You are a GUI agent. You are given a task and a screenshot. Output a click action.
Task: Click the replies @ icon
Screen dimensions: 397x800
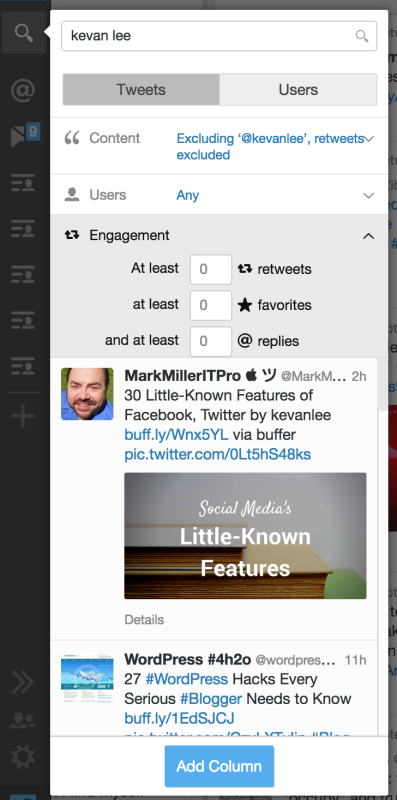pos(245,341)
